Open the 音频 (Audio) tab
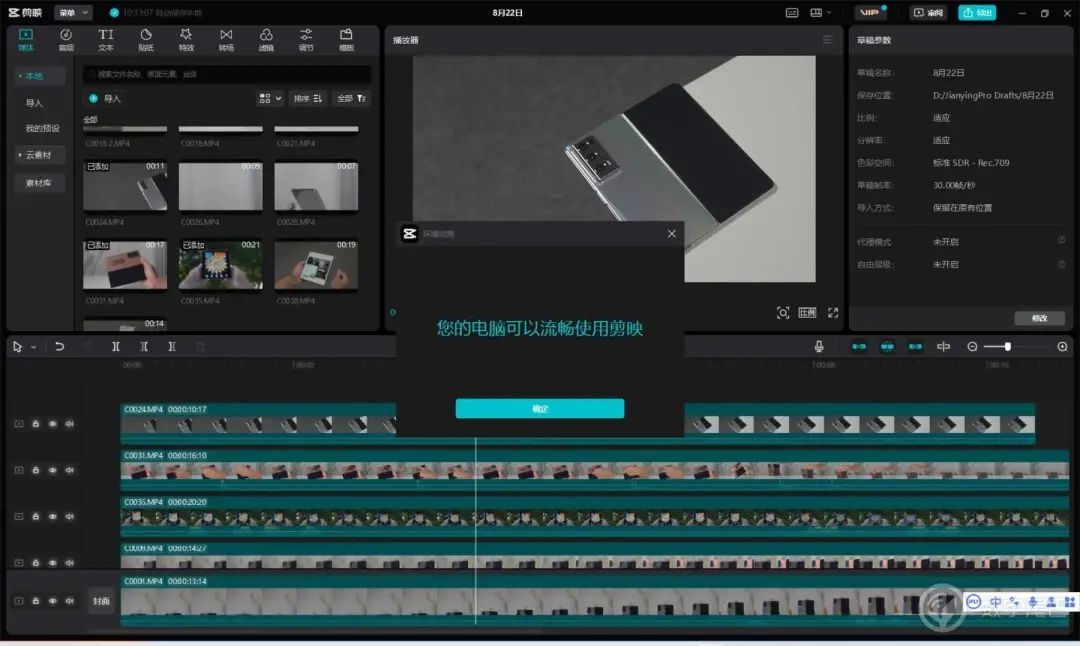The width and height of the screenshot is (1080, 646). (66, 39)
